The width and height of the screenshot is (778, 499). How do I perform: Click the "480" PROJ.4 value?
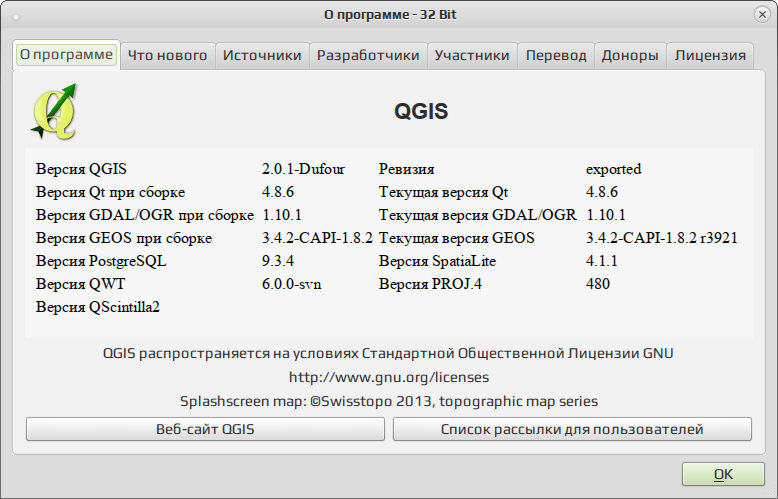pyautogui.click(x=598, y=284)
